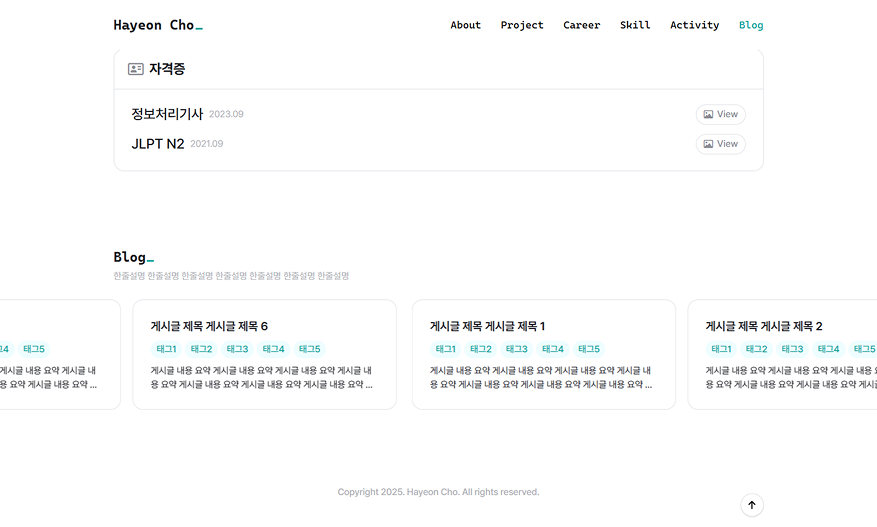Open the About section from navigation
The height and width of the screenshot is (527, 877).
coord(465,25)
